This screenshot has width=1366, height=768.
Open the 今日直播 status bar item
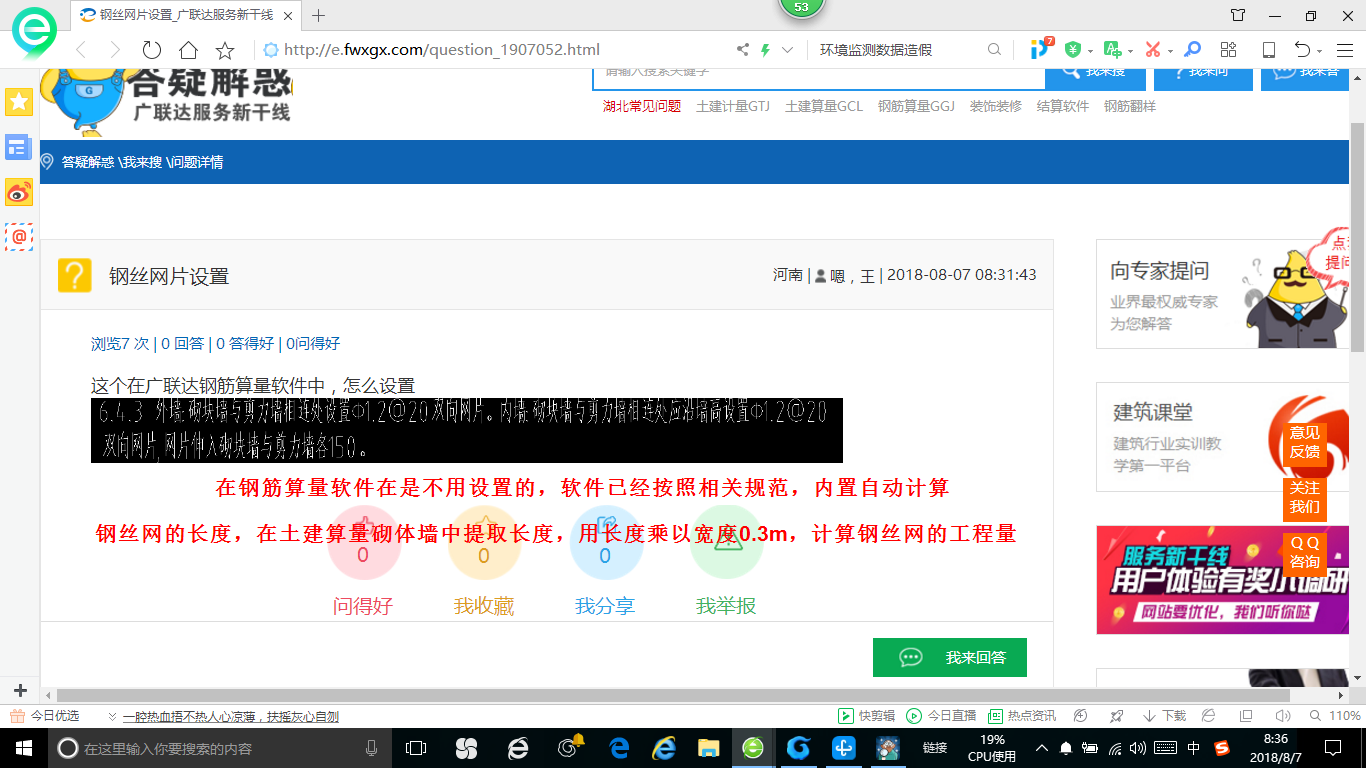point(941,716)
